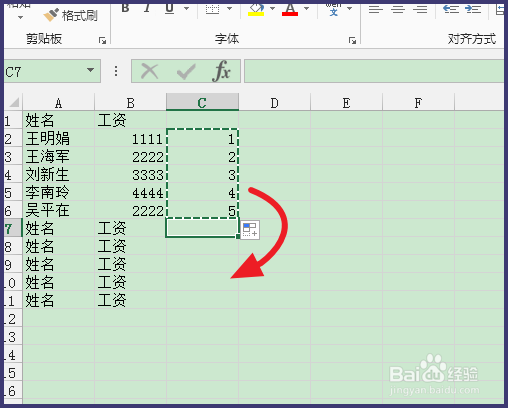Decrease indent
The height and width of the screenshot is (408, 508).
pyautogui.click(x=451, y=9)
